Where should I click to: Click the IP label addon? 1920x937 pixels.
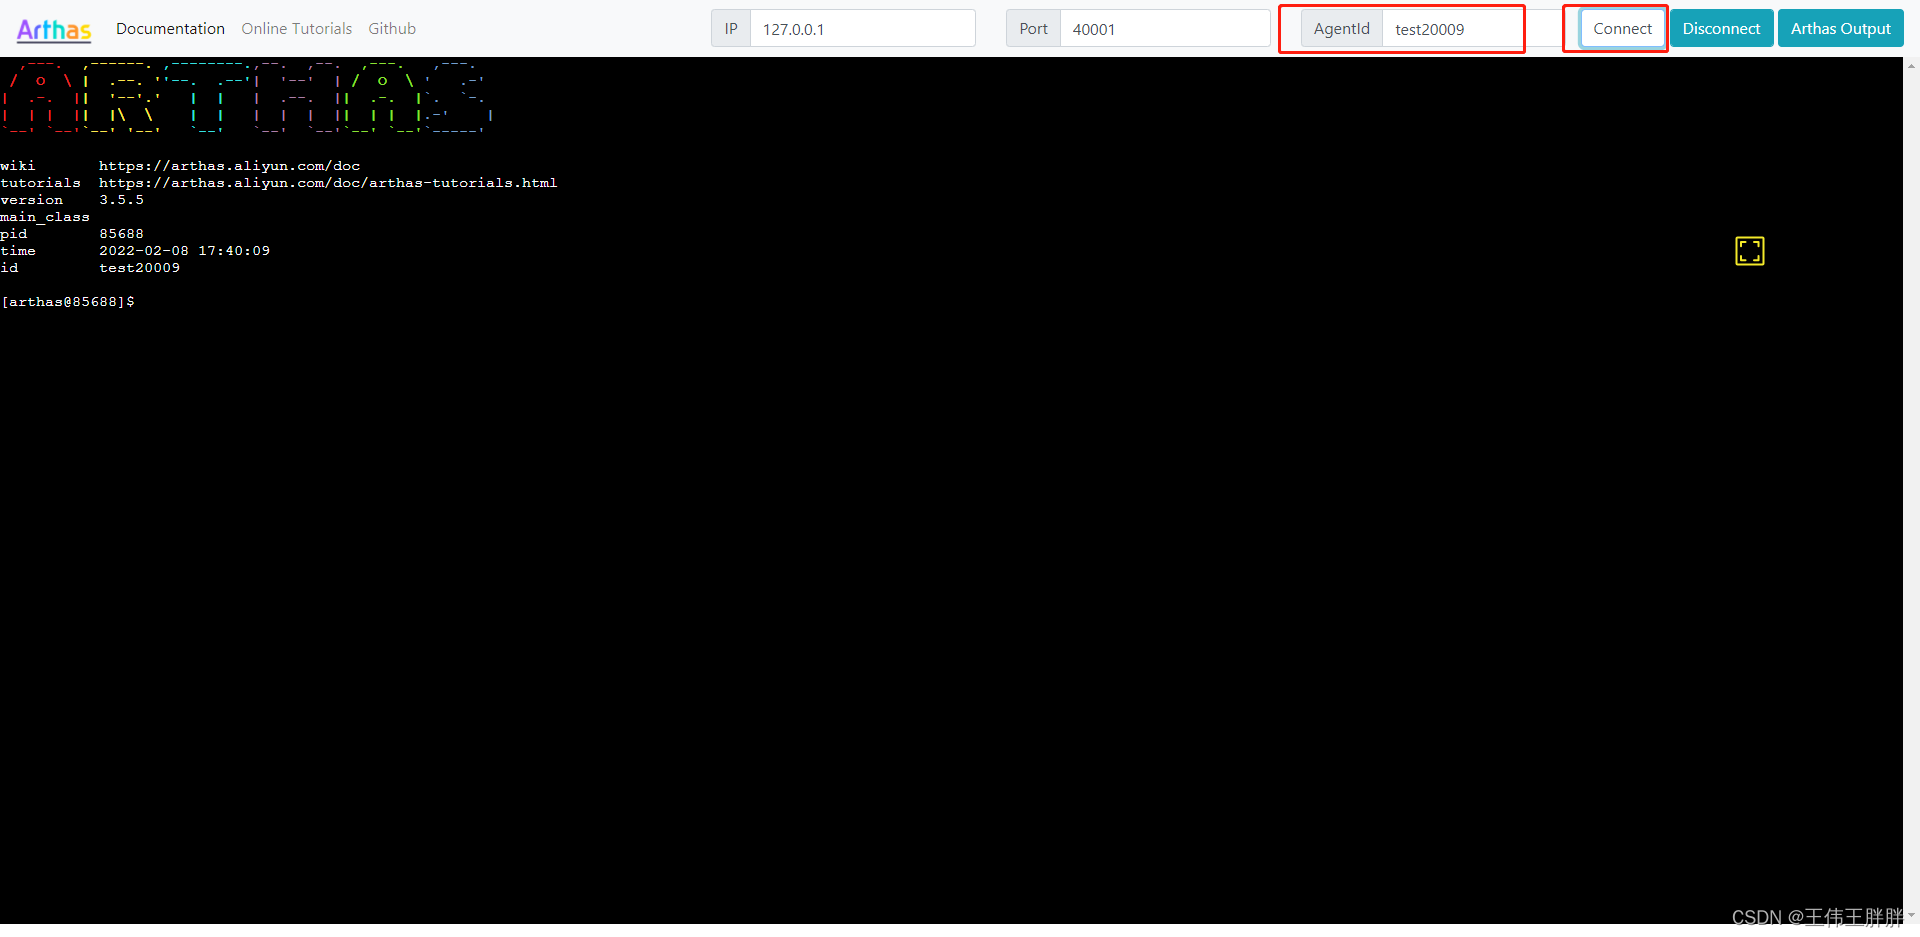pos(731,29)
